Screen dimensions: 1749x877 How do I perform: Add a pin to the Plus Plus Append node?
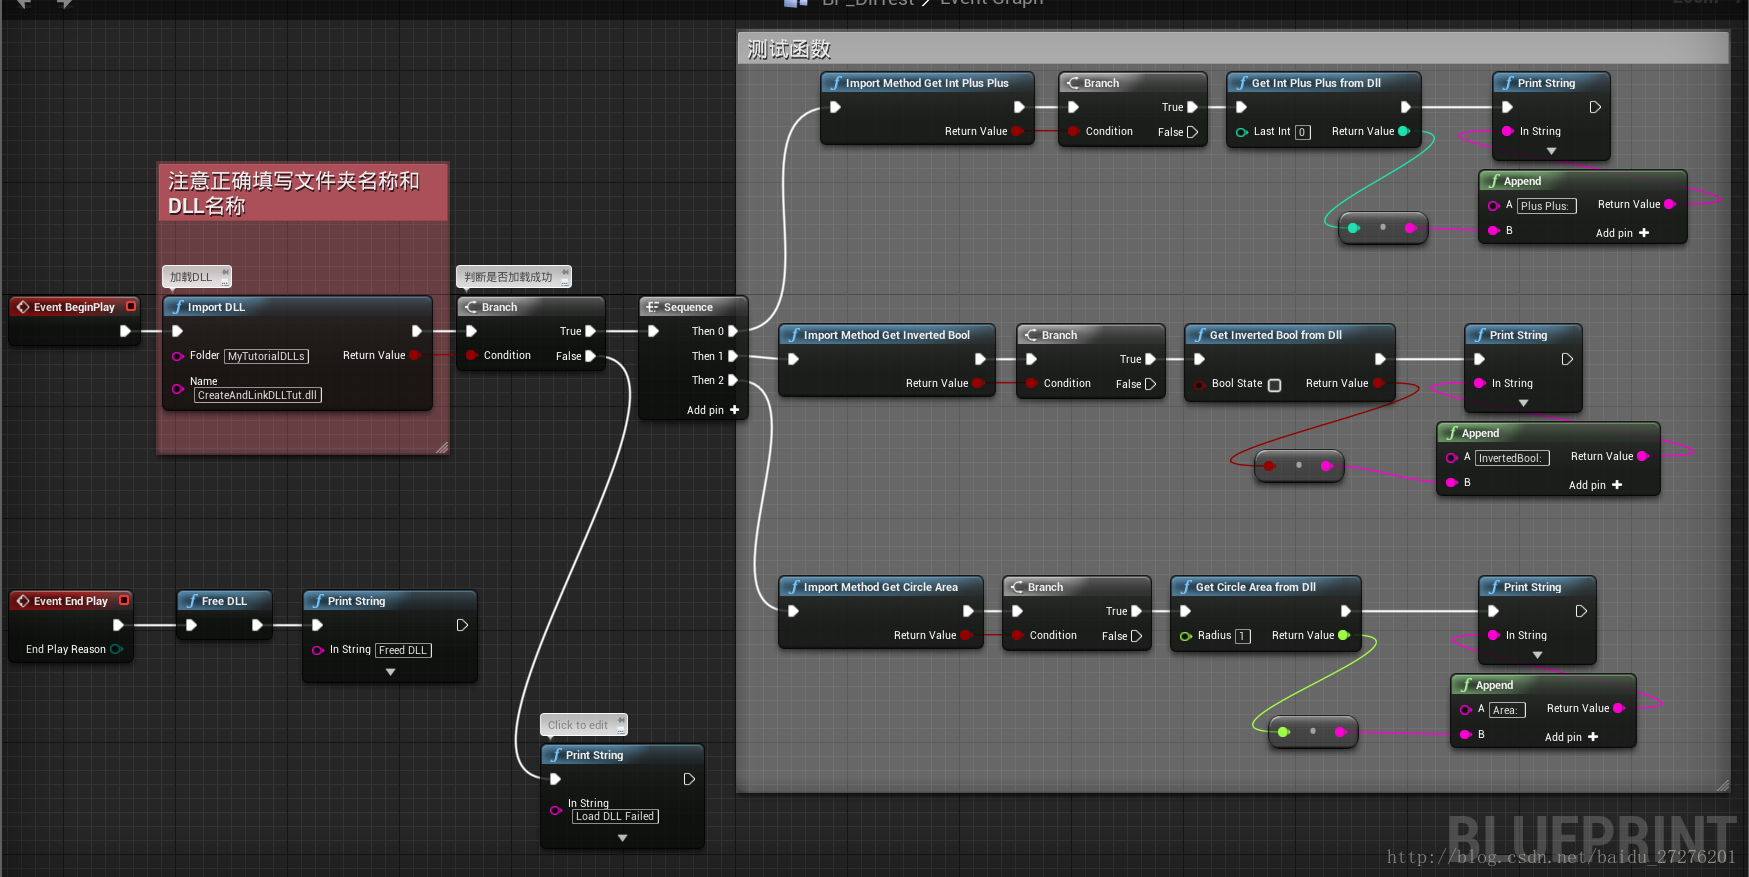(1622, 233)
